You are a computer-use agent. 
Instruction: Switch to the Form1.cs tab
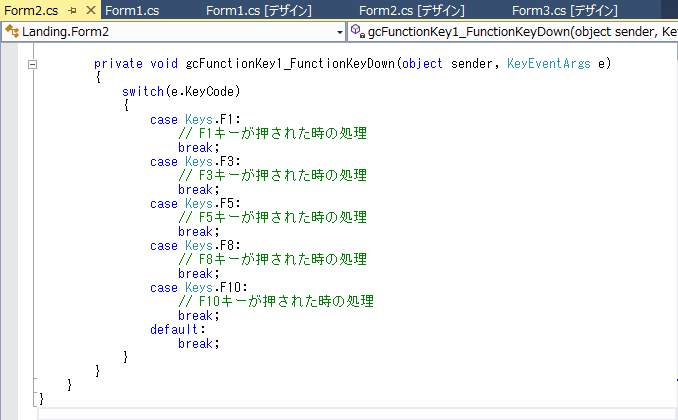[132, 10]
